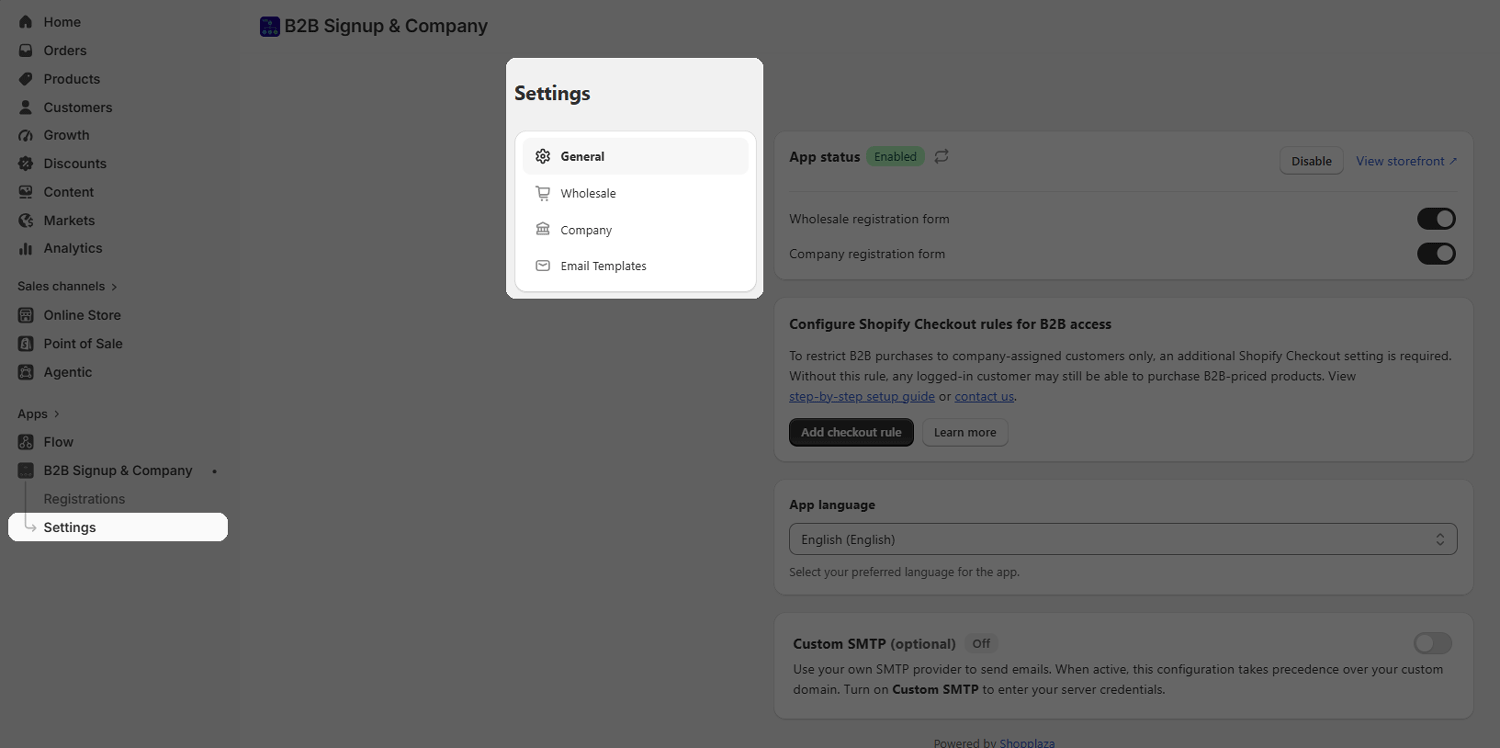This screenshot has height=748, width=1500.
Task: Click the B2B Signup & Company sidebar icon
Action: click(26, 470)
